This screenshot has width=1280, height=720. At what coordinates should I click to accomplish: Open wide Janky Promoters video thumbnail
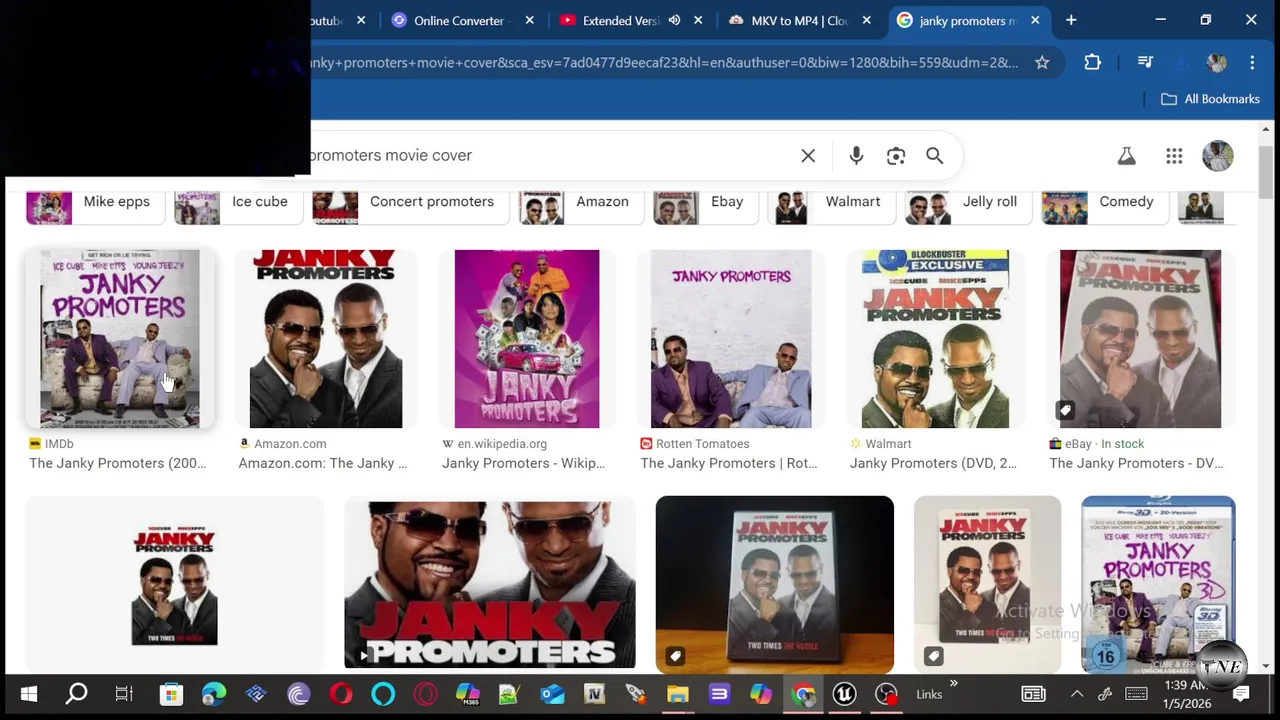point(490,584)
